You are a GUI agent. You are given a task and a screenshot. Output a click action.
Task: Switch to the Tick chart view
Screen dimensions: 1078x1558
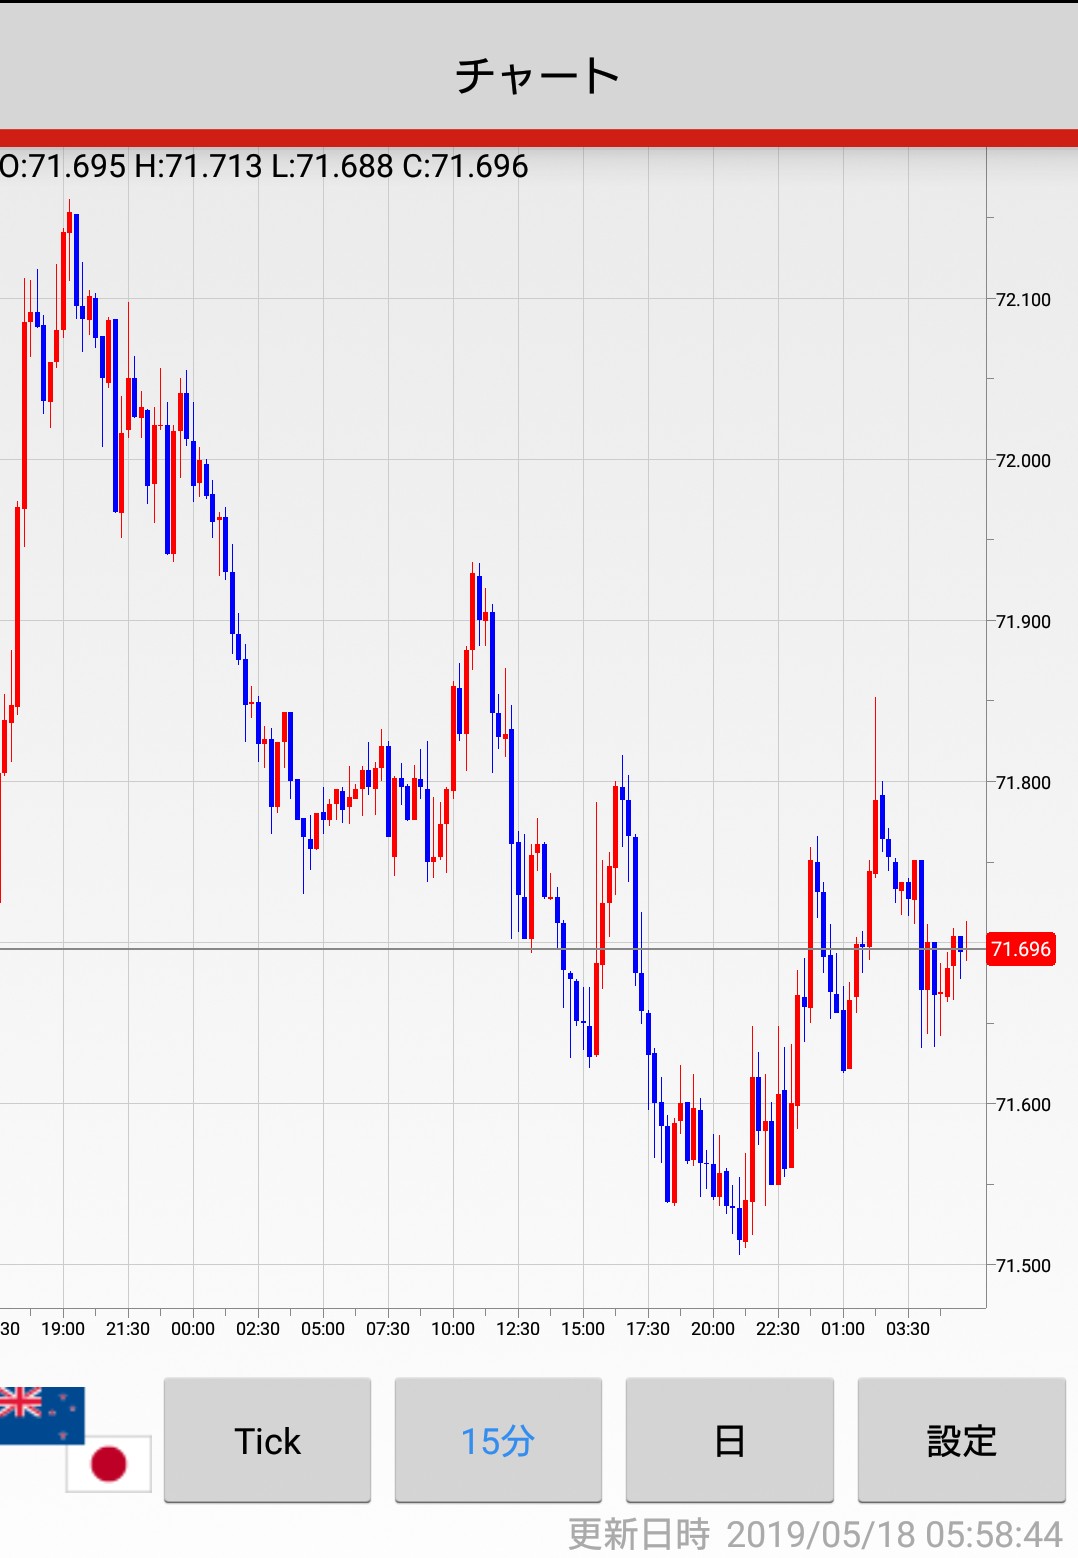pos(267,1440)
